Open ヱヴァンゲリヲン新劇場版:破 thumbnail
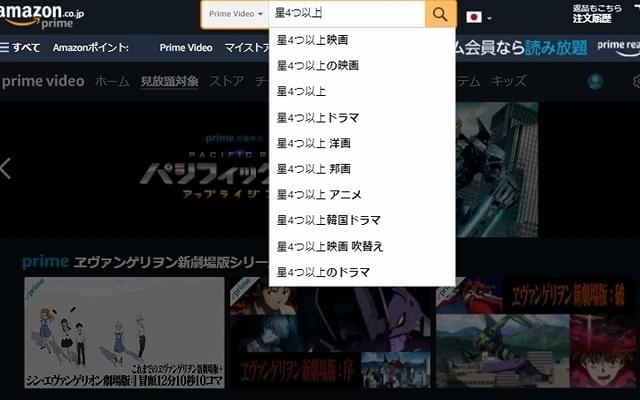Image resolution: width=640 pixels, height=400 pixels. click(536, 332)
